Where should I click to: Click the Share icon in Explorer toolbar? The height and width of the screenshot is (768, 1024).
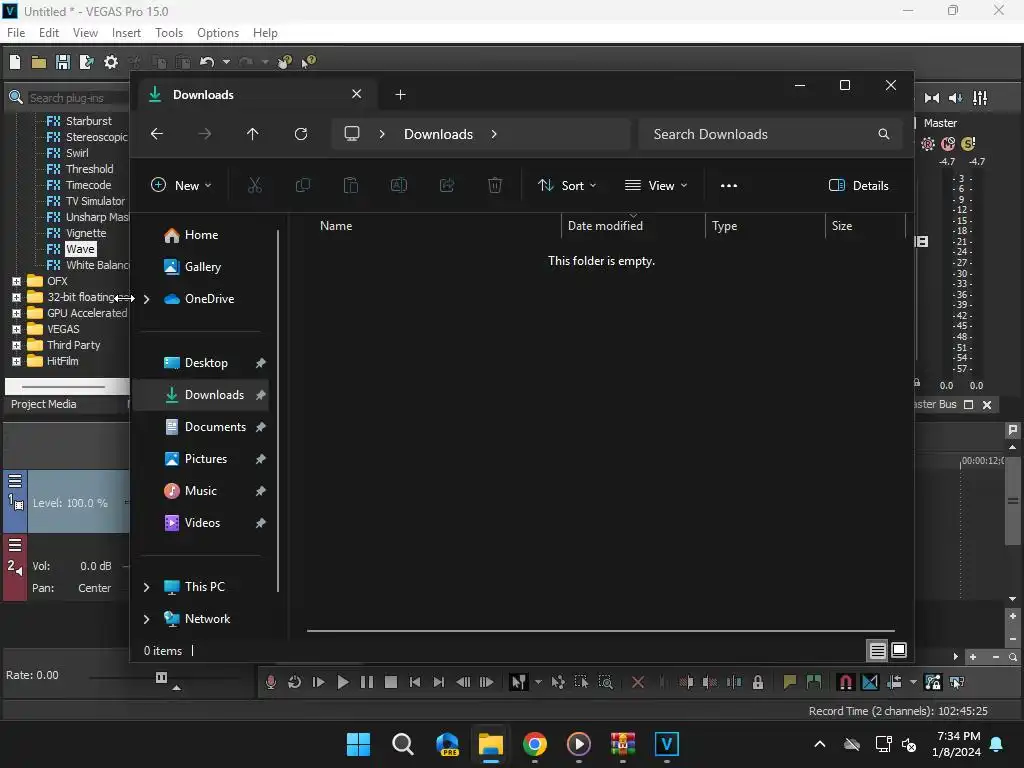[x=447, y=185]
